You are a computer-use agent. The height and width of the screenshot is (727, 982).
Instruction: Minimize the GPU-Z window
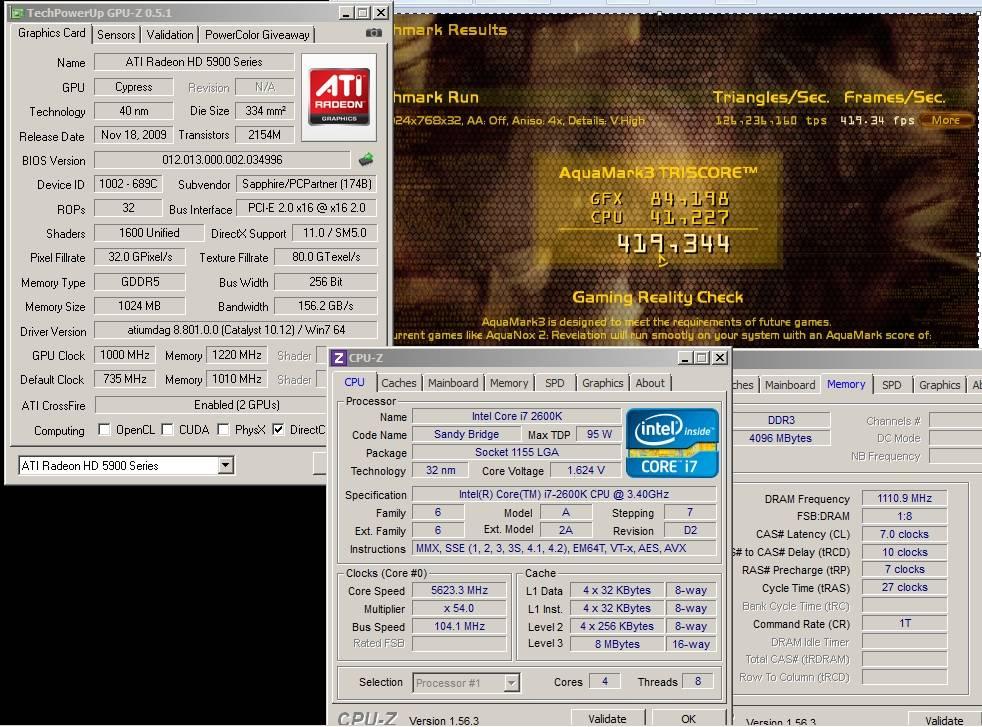click(x=346, y=13)
